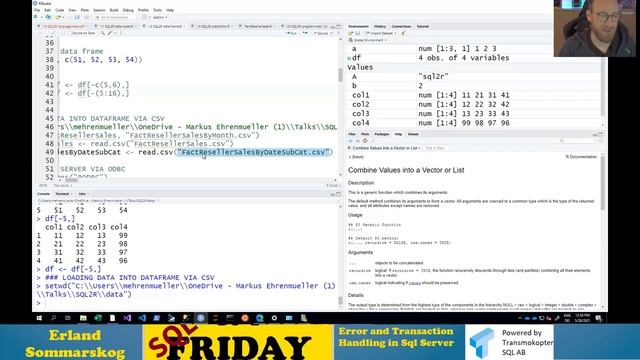Click the Re-run previous code icon
The image size is (640, 360).
point(305,33)
